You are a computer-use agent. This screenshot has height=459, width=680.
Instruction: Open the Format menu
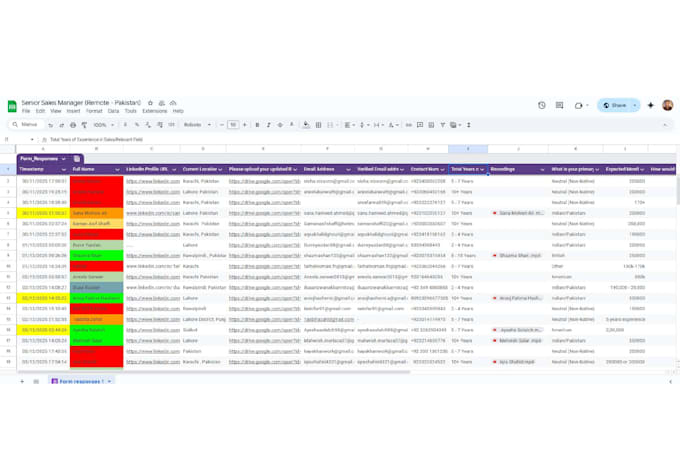[x=94, y=111]
